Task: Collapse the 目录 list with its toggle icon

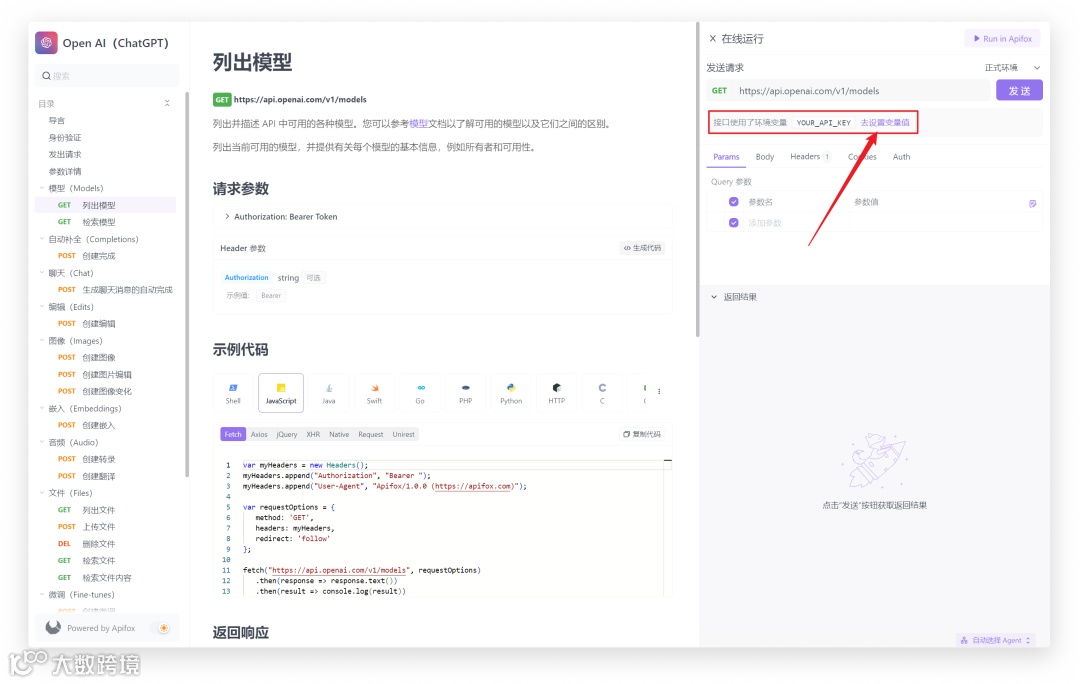Action: point(167,103)
